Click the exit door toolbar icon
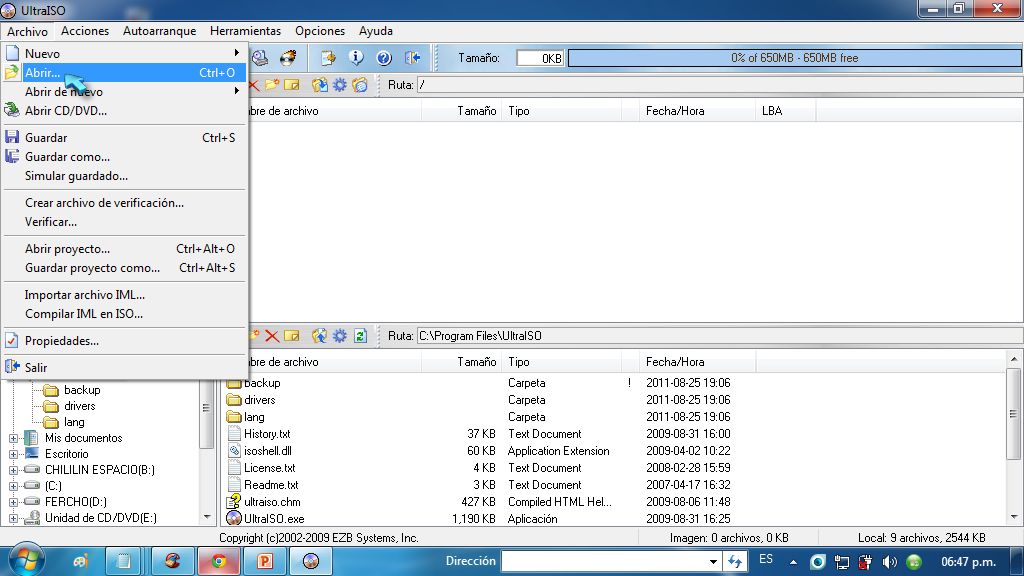1024x576 pixels. coord(412,58)
